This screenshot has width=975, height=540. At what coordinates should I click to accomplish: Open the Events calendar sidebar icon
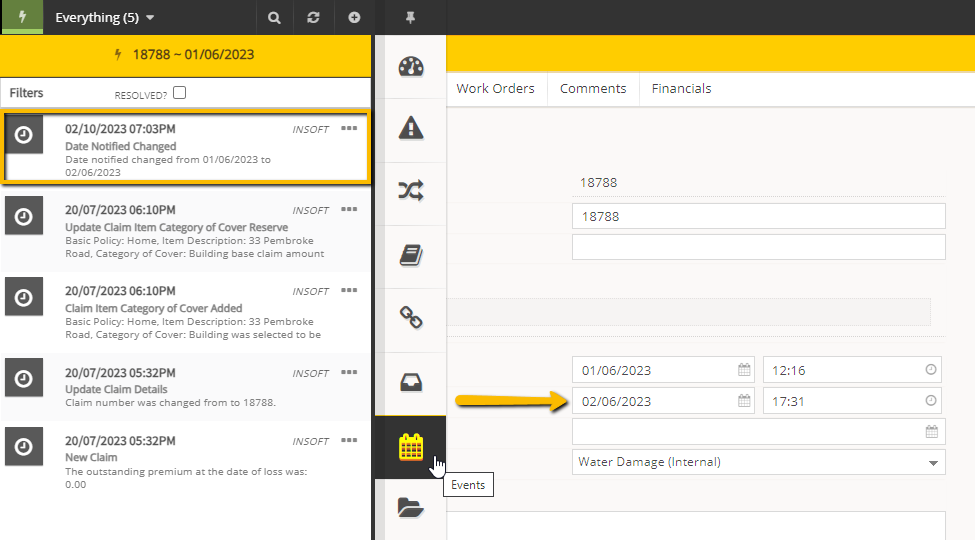[x=411, y=447]
